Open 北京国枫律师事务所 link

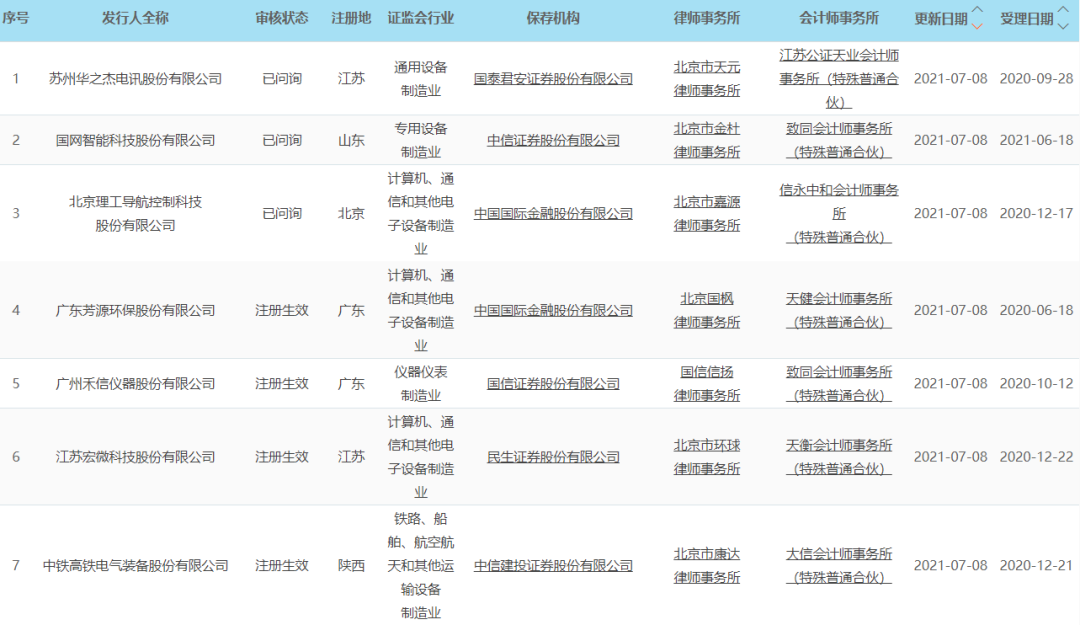click(x=707, y=310)
